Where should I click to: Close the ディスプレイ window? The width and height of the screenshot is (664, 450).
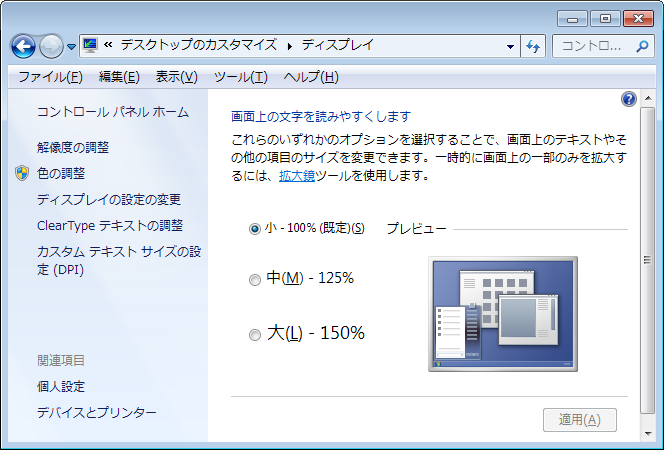pyautogui.click(x=638, y=19)
